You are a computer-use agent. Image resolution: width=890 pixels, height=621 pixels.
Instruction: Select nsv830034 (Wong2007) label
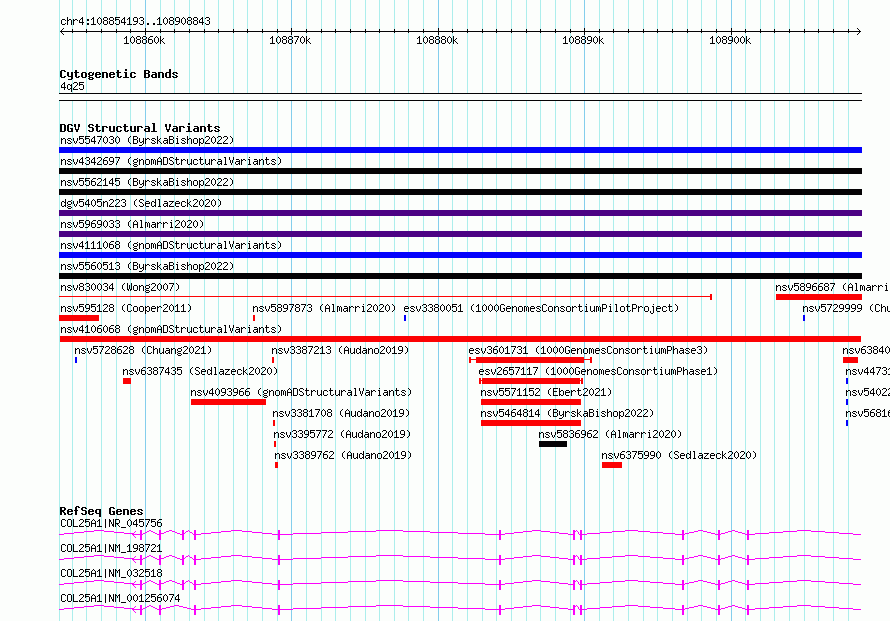tap(120, 287)
